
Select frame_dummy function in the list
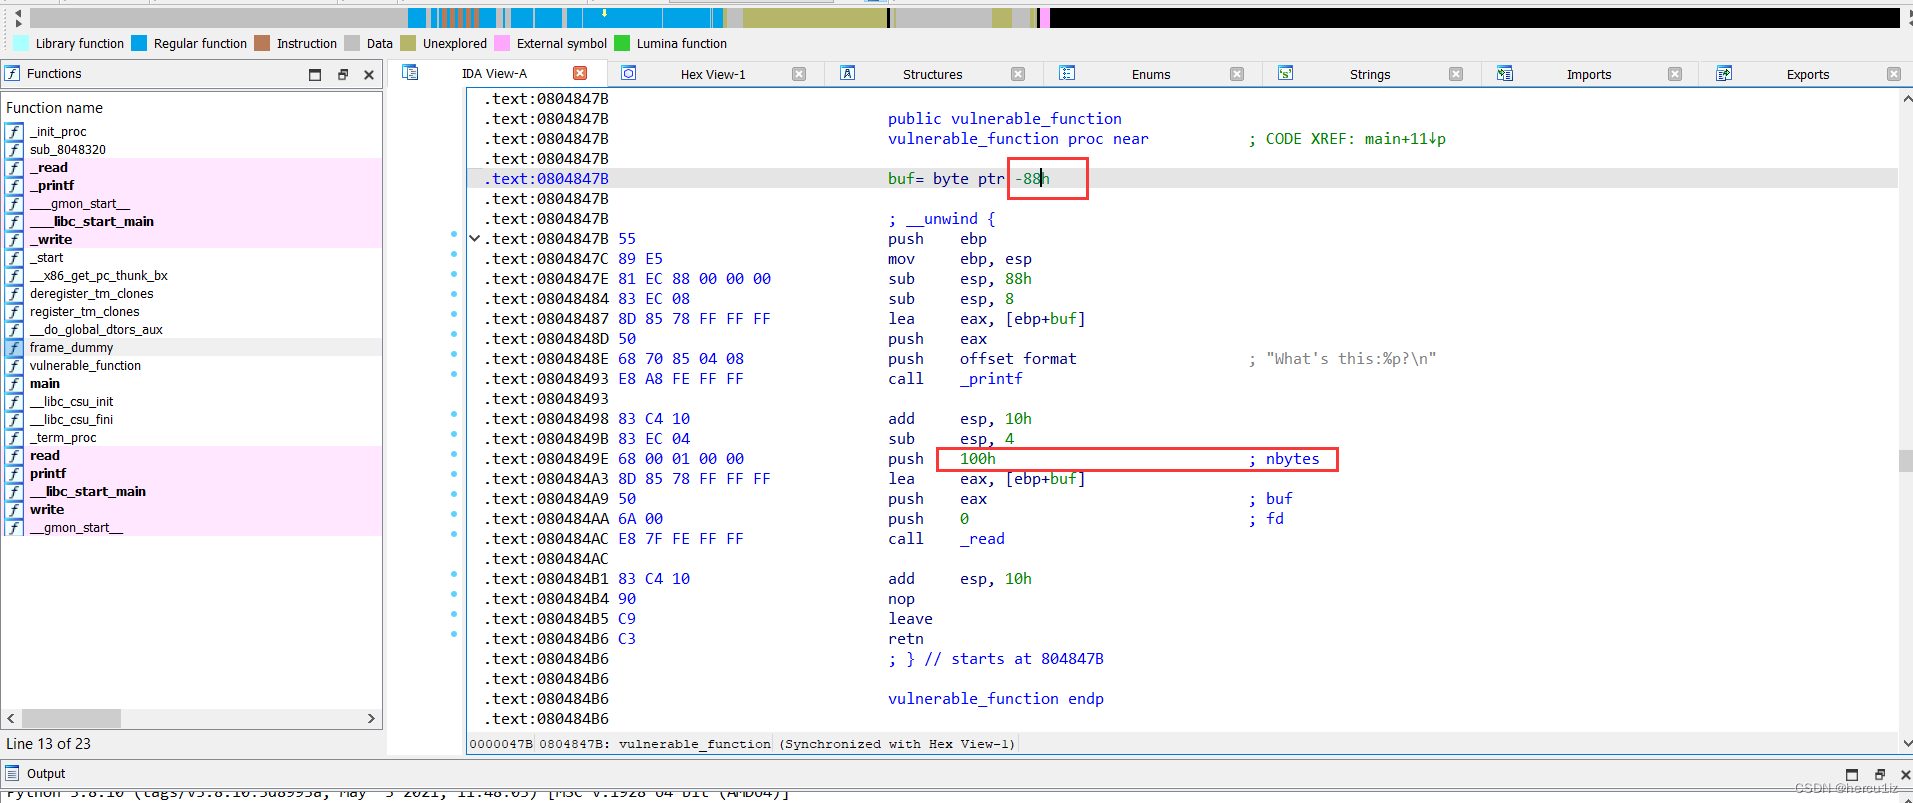tap(71, 348)
